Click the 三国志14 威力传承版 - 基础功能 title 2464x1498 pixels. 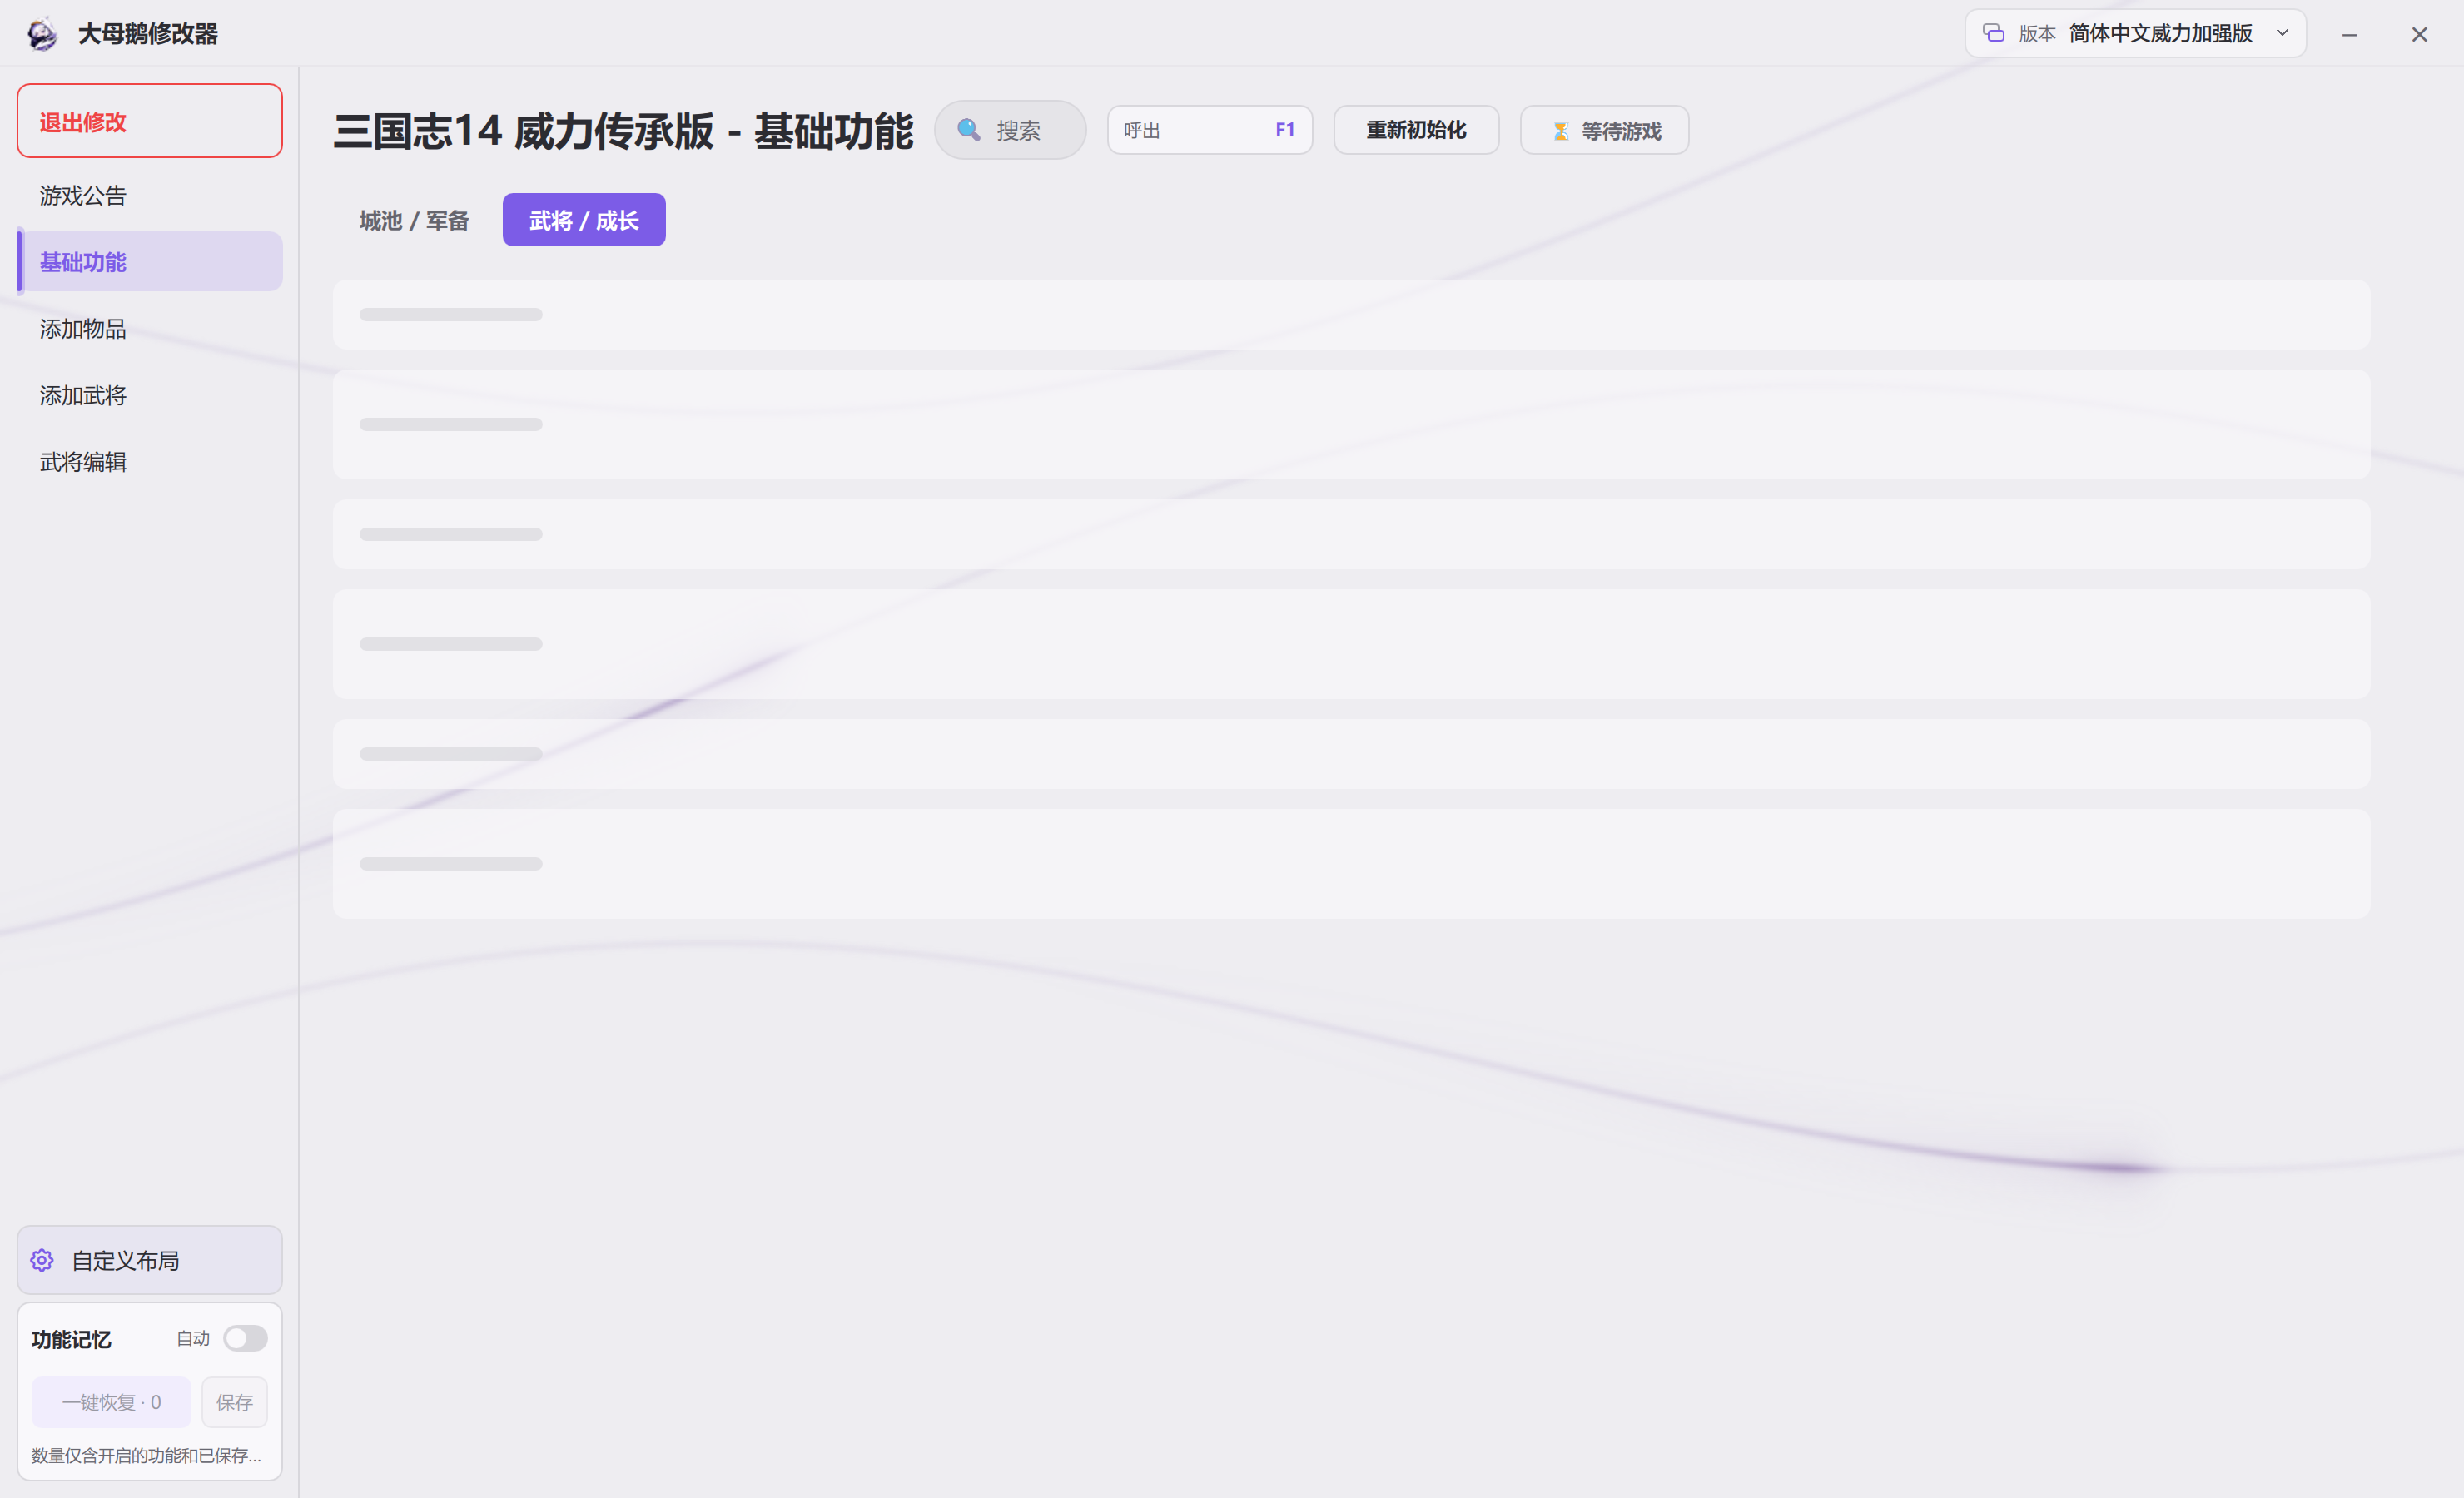click(x=623, y=131)
